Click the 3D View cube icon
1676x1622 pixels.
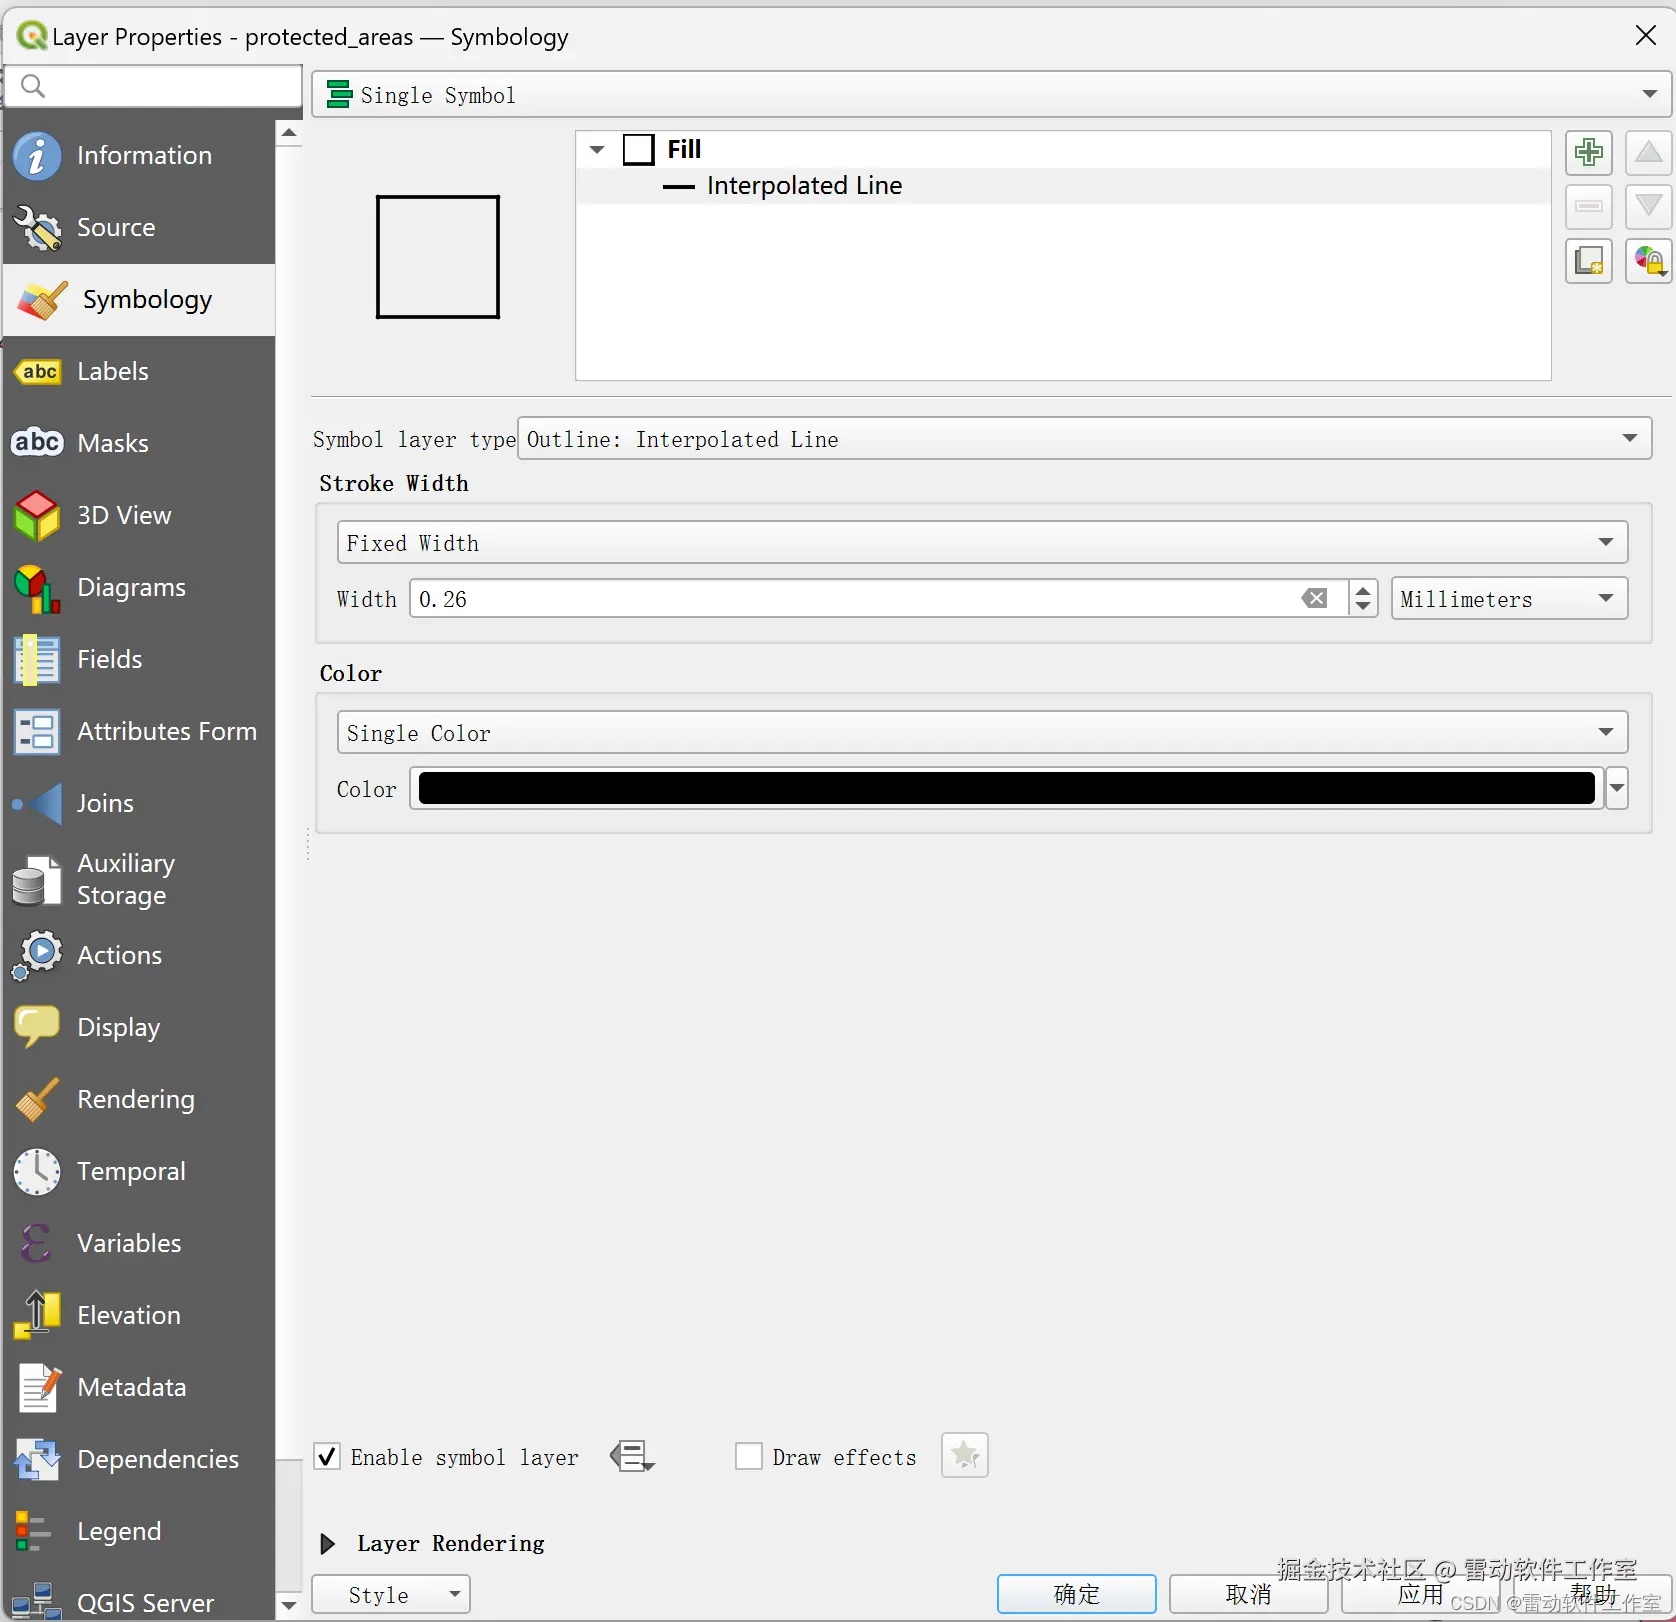tap(37, 516)
